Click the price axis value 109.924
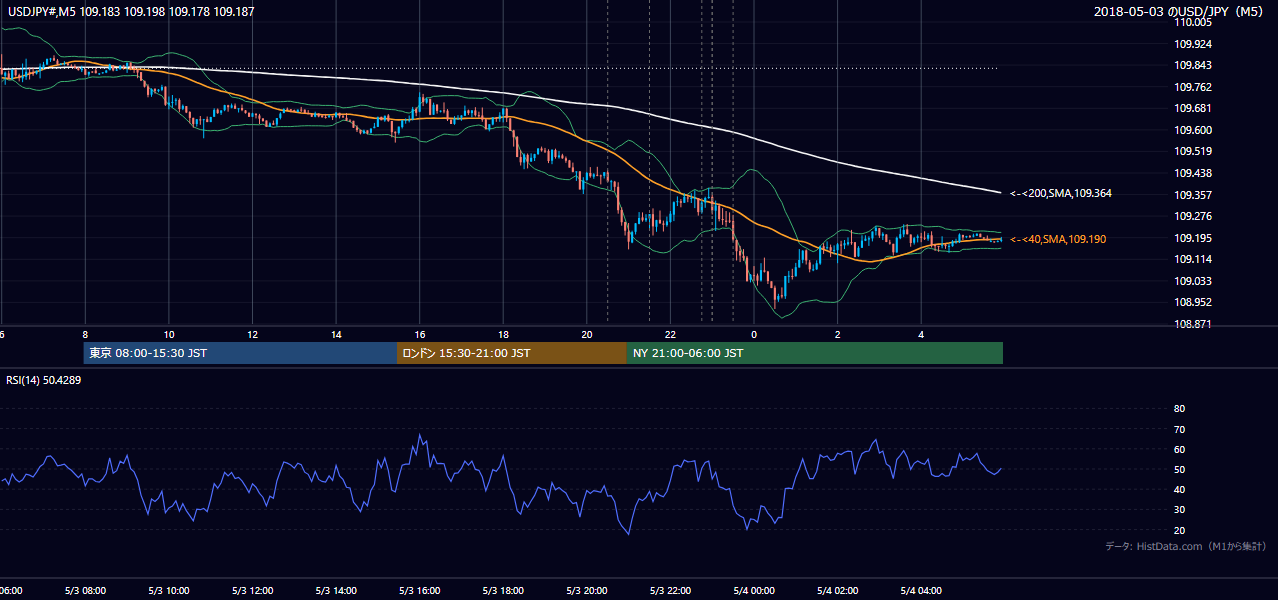The height and width of the screenshot is (600, 1278). click(x=1193, y=44)
